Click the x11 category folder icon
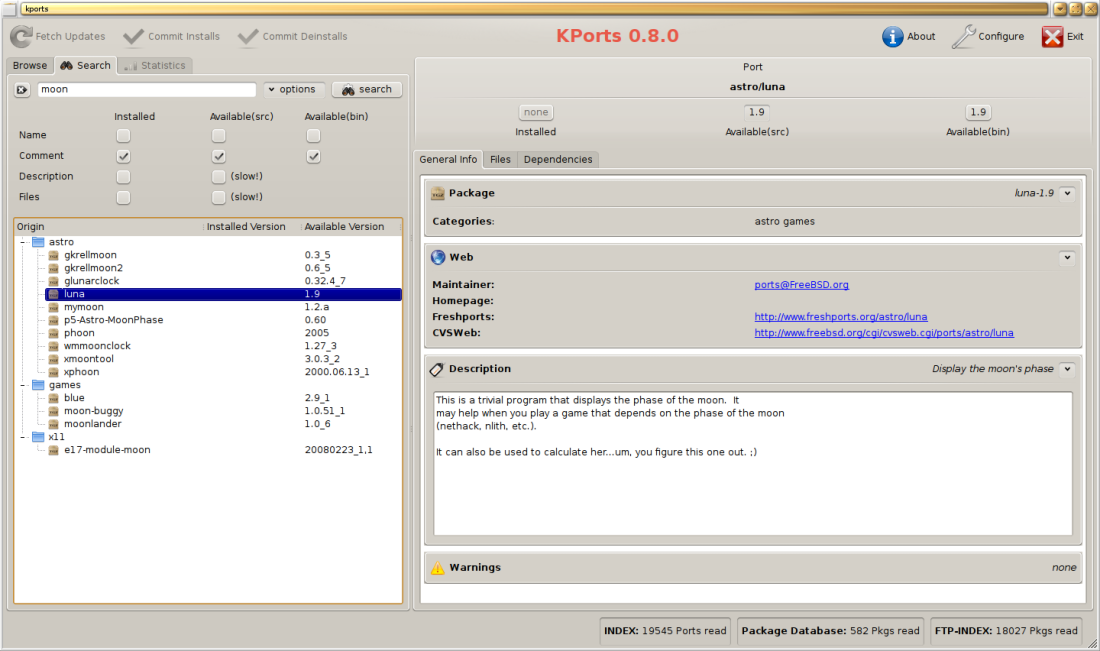This screenshot has height=651, width=1100. pyautogui.click(x=39, y=437)
